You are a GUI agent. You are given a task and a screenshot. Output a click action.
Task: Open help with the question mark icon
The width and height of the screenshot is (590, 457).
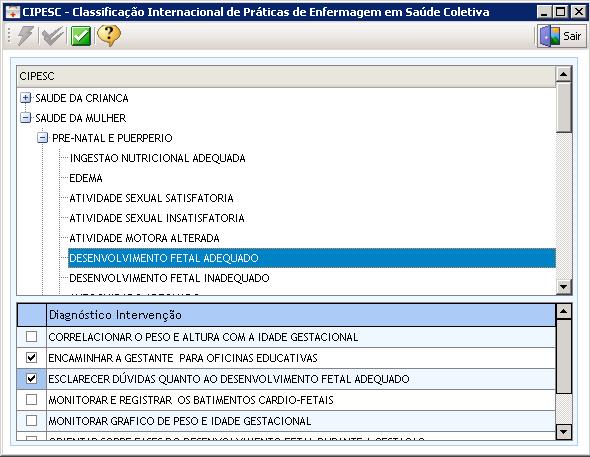[109, 36]
